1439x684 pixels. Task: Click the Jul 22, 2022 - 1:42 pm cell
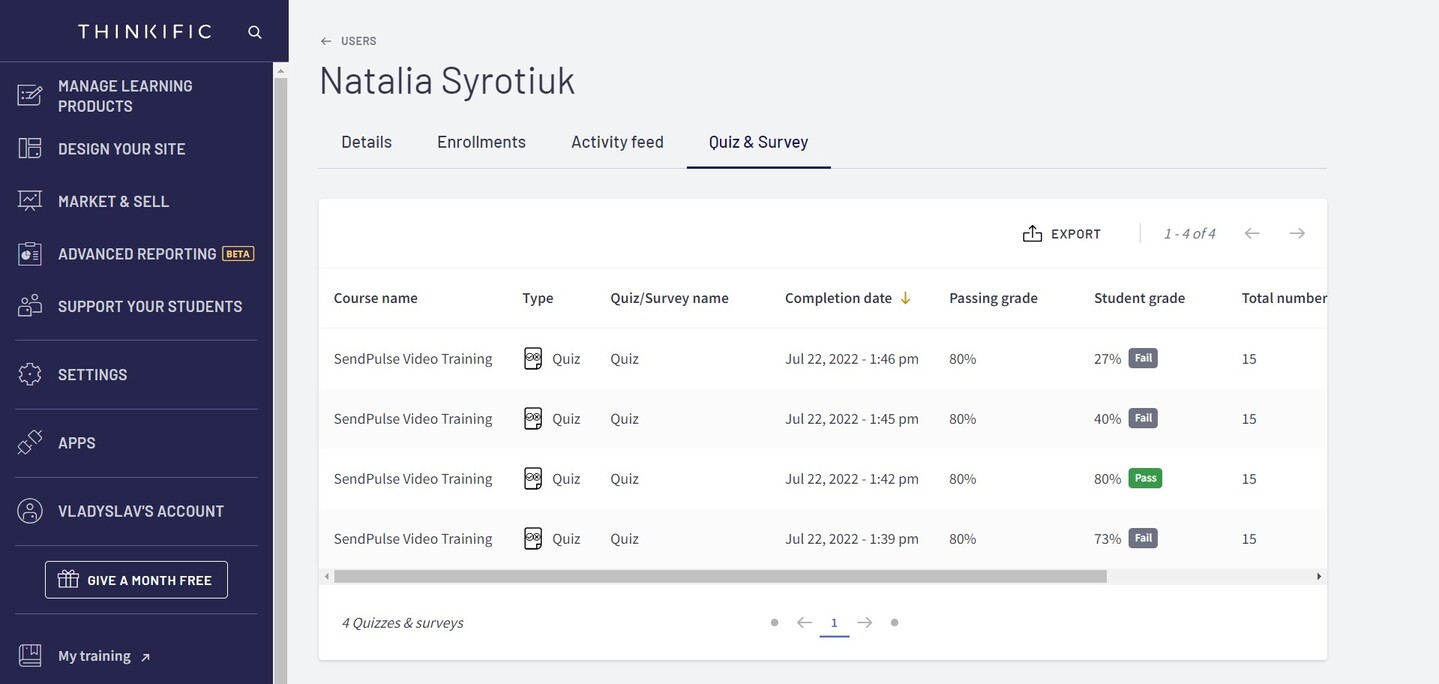pos(852,479)
